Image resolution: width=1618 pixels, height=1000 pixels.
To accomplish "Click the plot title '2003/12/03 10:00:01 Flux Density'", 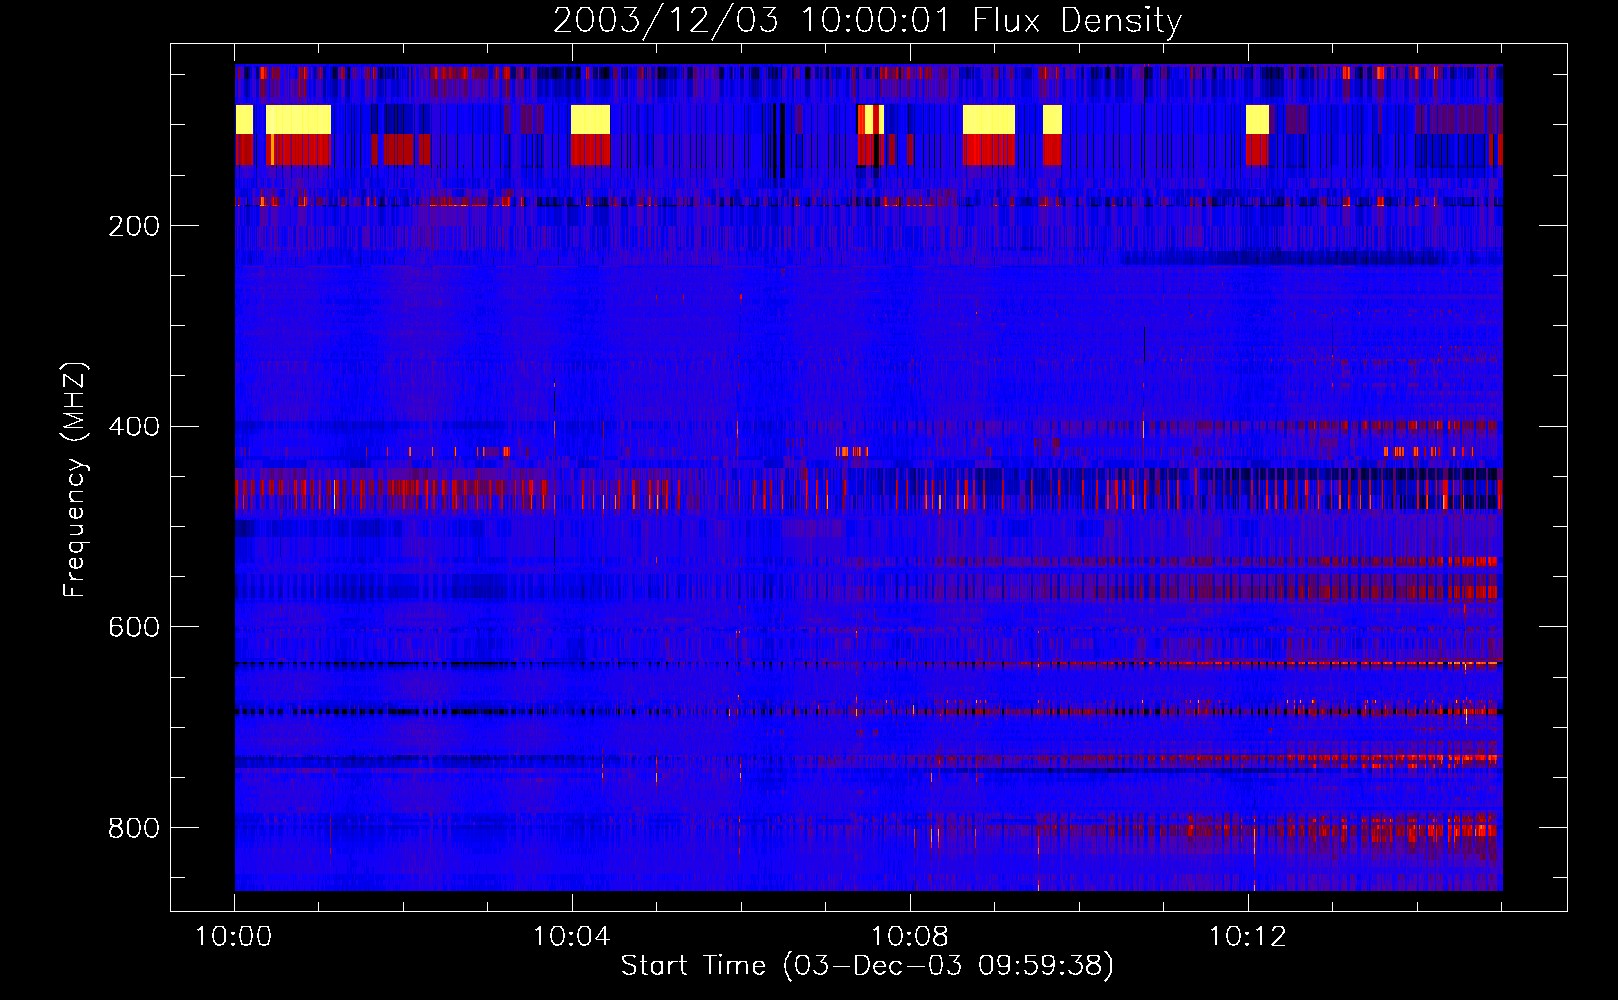I will click(x=867, y=20).
